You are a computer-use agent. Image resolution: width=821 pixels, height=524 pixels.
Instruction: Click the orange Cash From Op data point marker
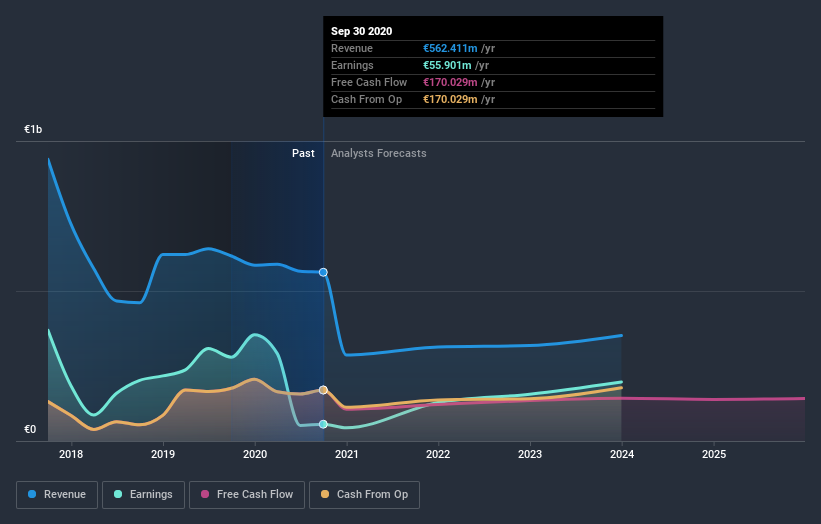pyautogui.click(x=323, y=390)
